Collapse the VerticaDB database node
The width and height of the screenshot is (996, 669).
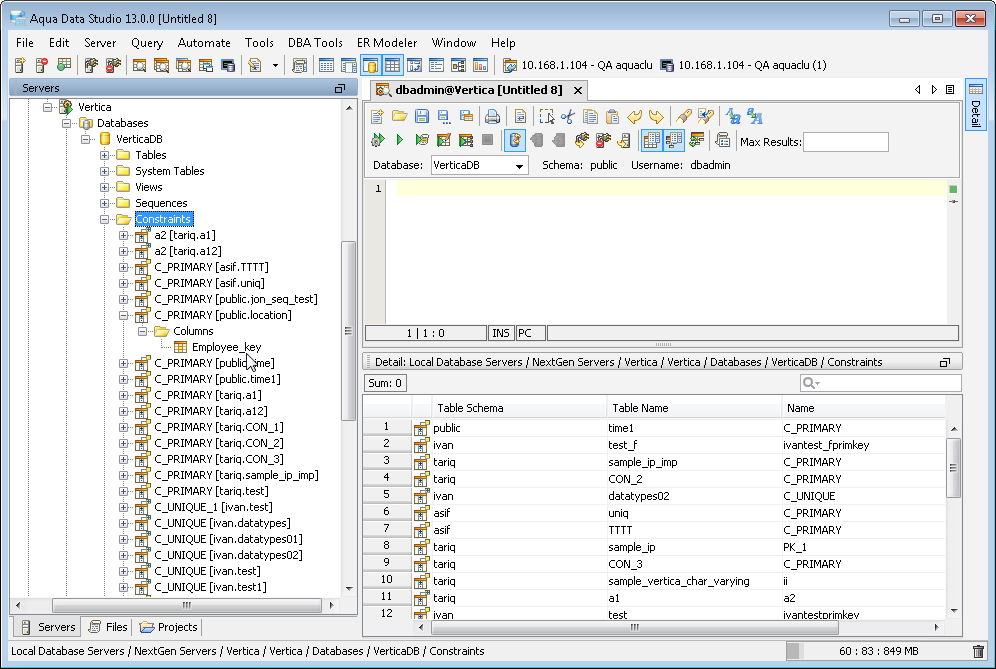click(x=85, y=139)
